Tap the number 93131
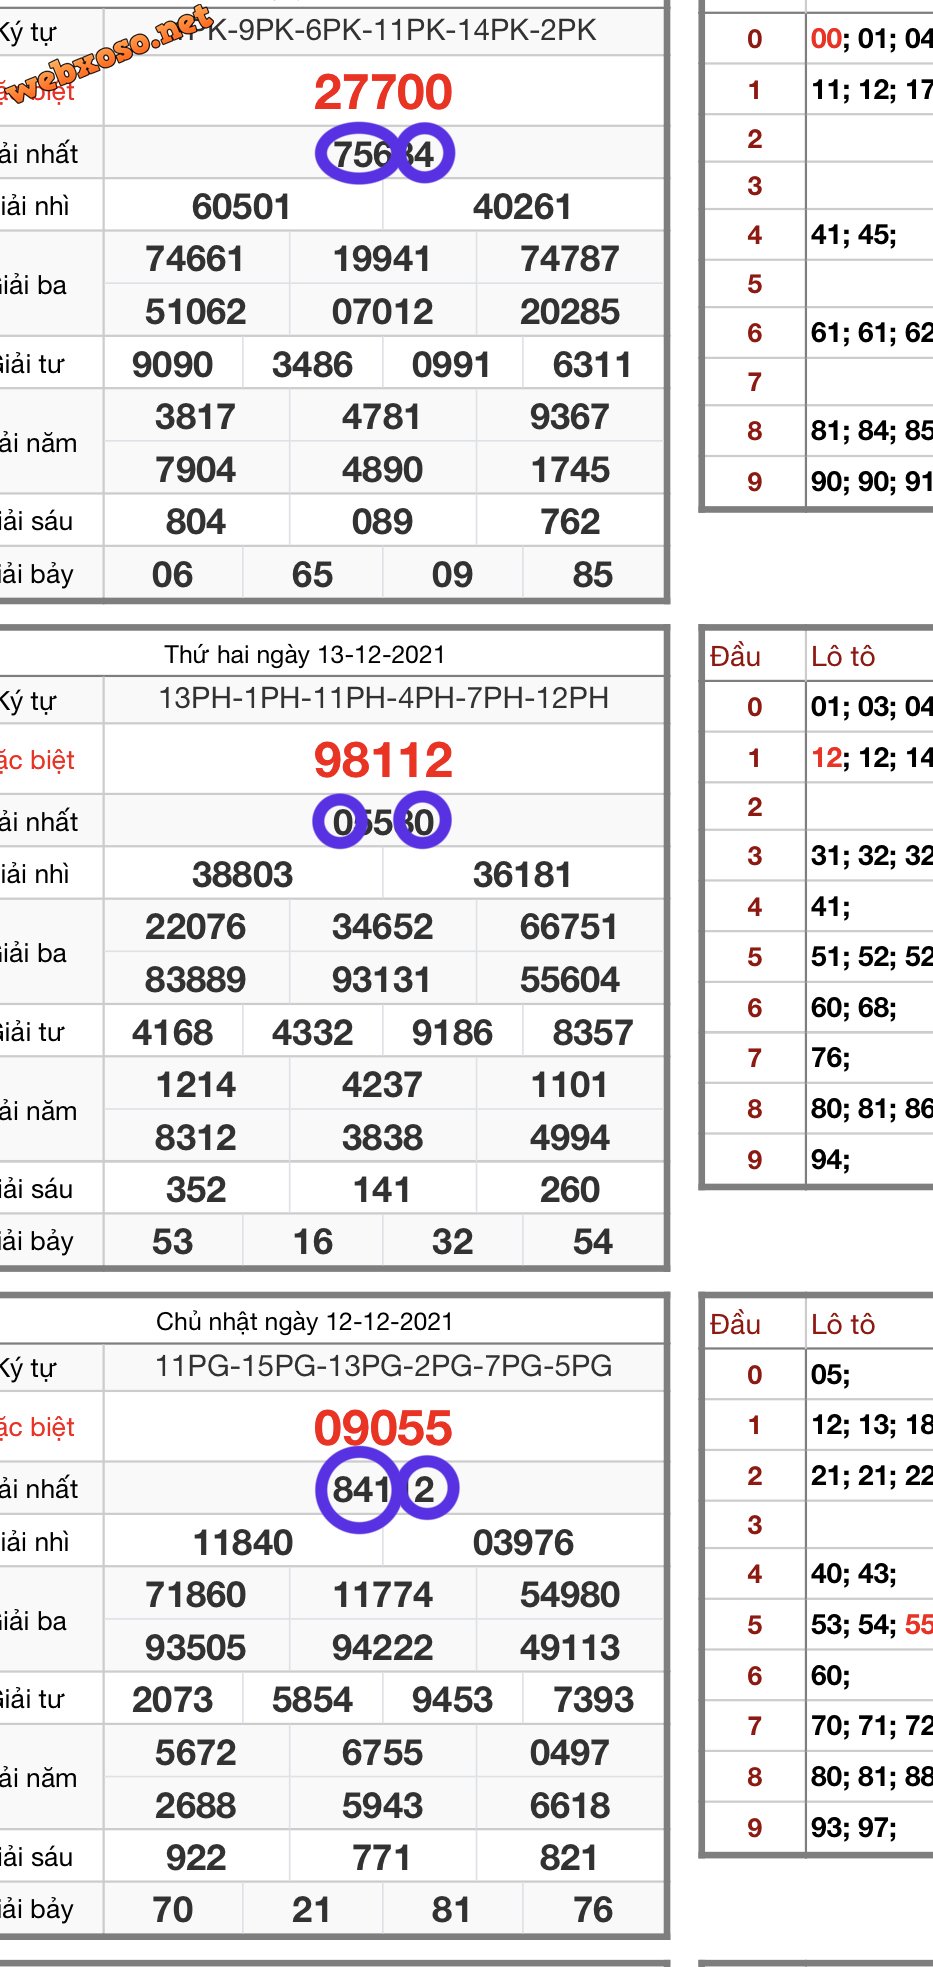The width and height of the screenshot is (933, 1967). (382, 980)
